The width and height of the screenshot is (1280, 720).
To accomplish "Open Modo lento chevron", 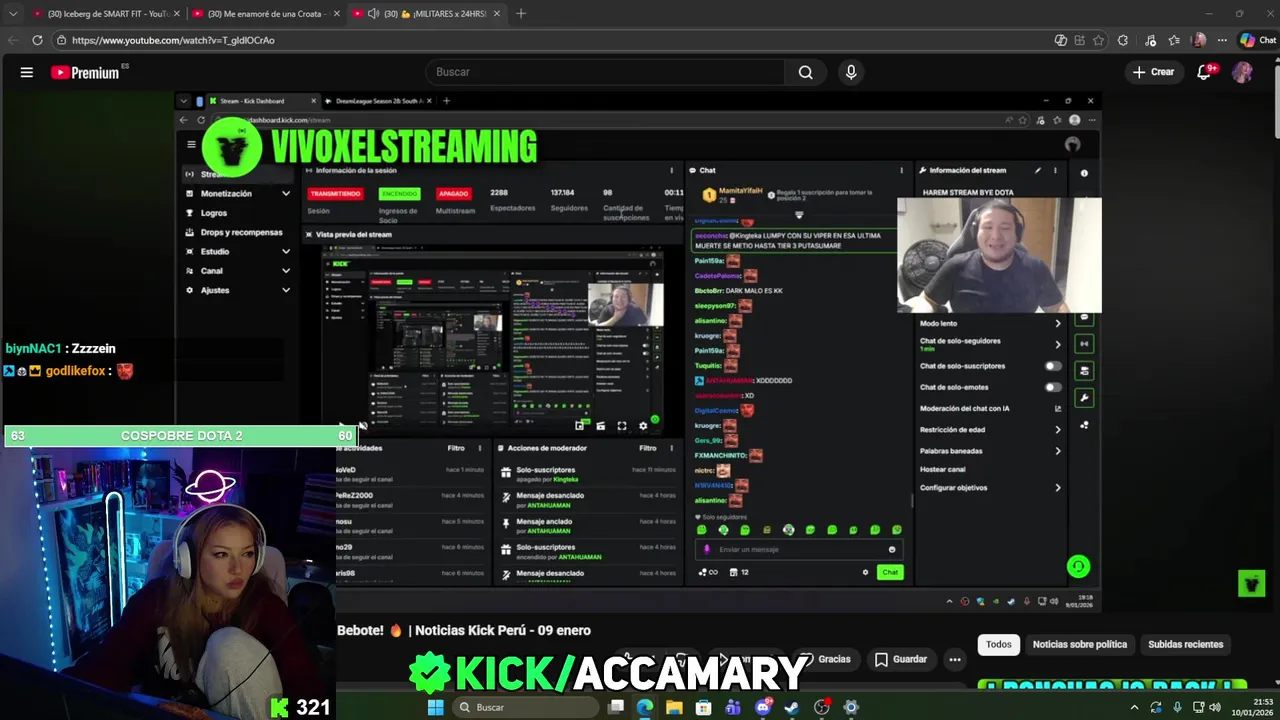I will [1057, 323].
